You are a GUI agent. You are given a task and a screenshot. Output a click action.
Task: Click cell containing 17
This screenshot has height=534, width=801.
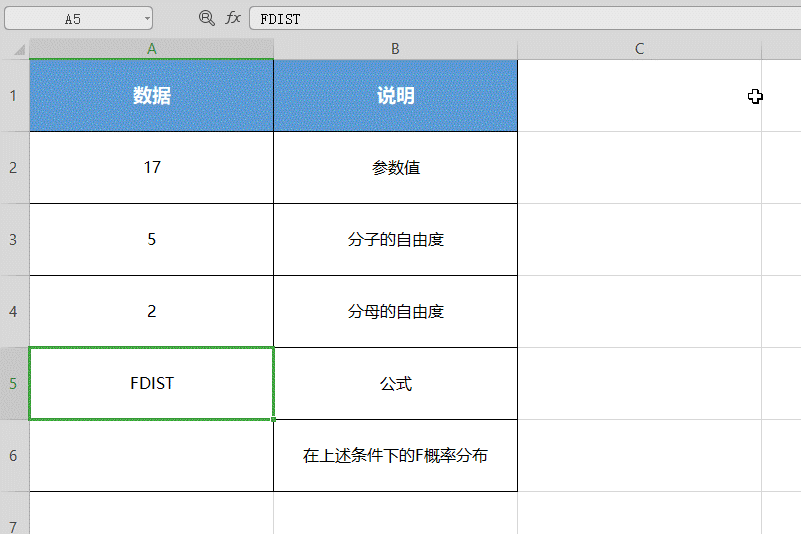152,168
